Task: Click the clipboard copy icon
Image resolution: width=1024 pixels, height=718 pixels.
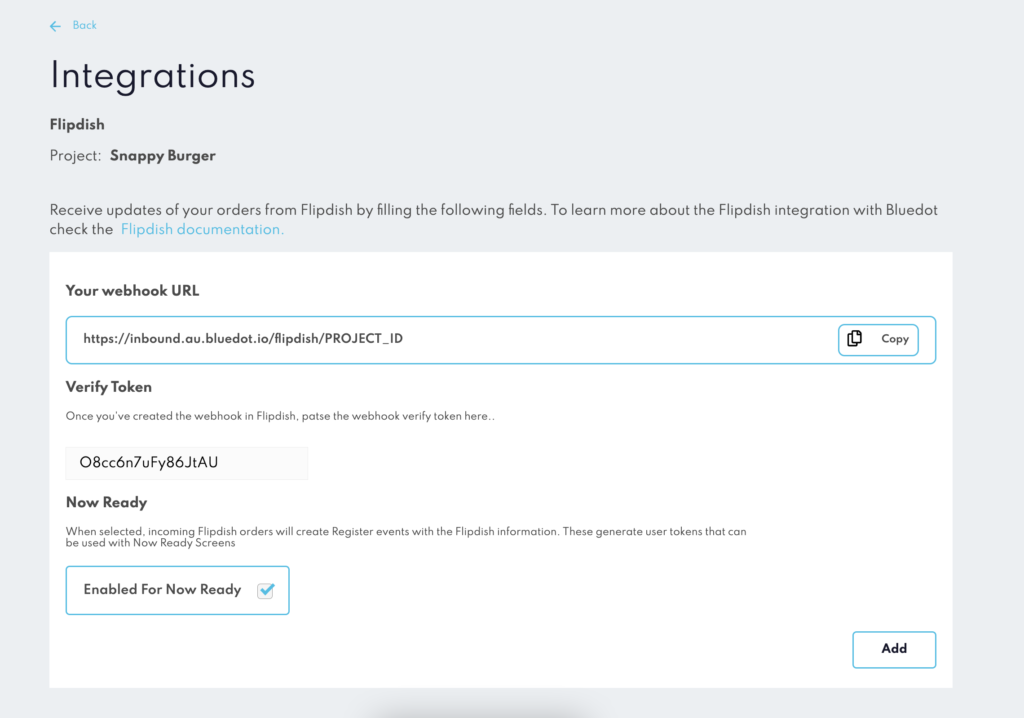Action: pyautogui.click(x=854, y=338)
